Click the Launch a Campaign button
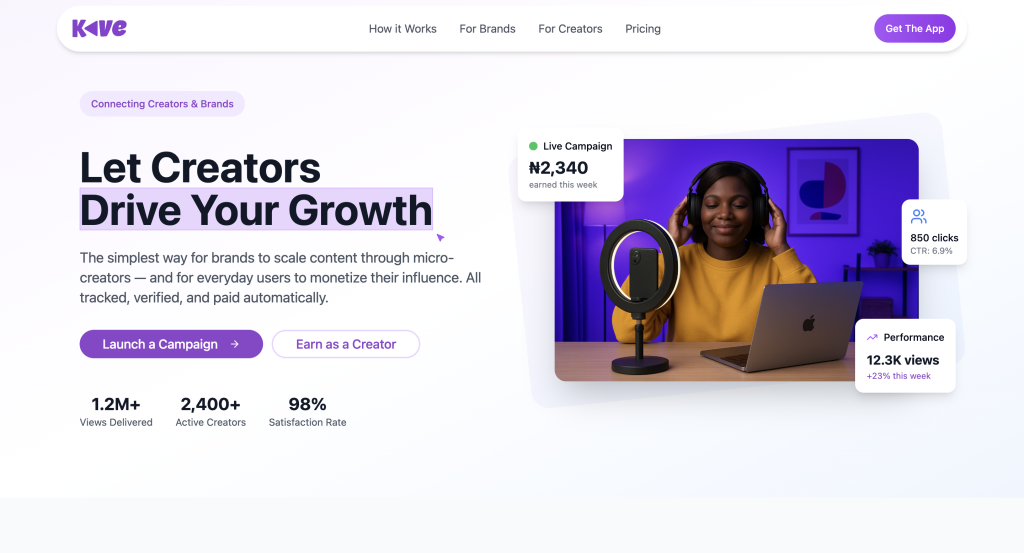 pos(171,344)
